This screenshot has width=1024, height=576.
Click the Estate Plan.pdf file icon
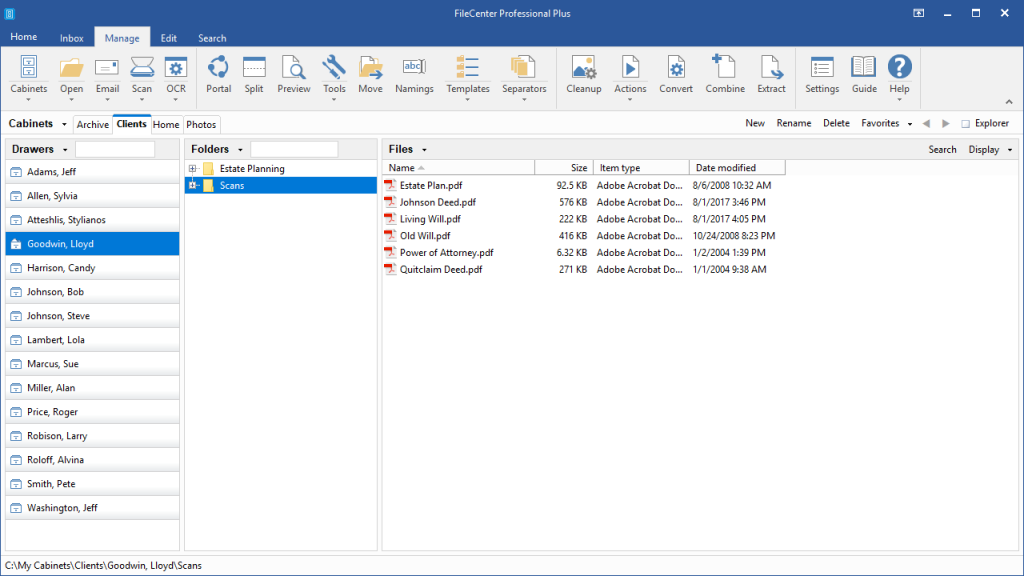(x=391, y=185)
